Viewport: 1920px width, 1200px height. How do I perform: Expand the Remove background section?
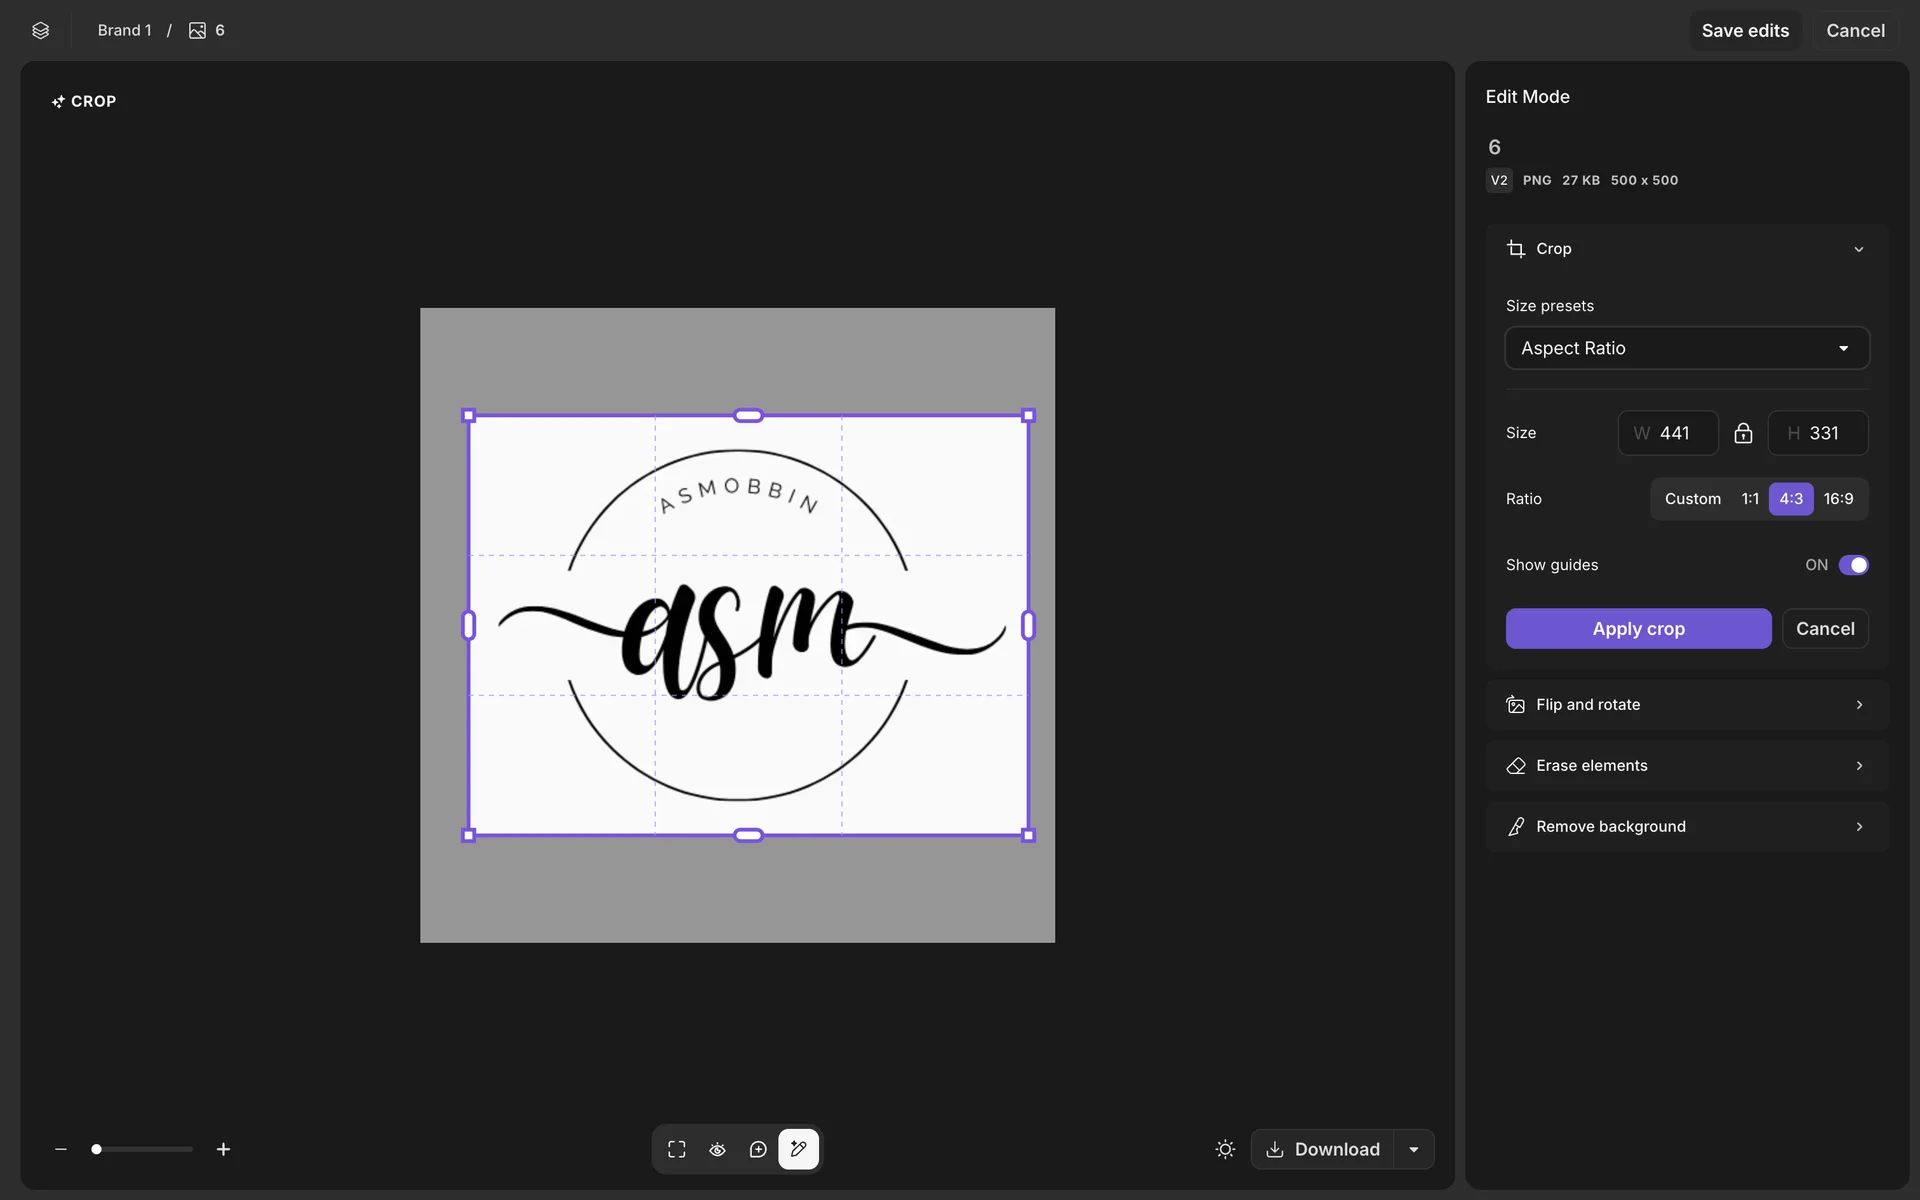click(x=1687, y=827)
